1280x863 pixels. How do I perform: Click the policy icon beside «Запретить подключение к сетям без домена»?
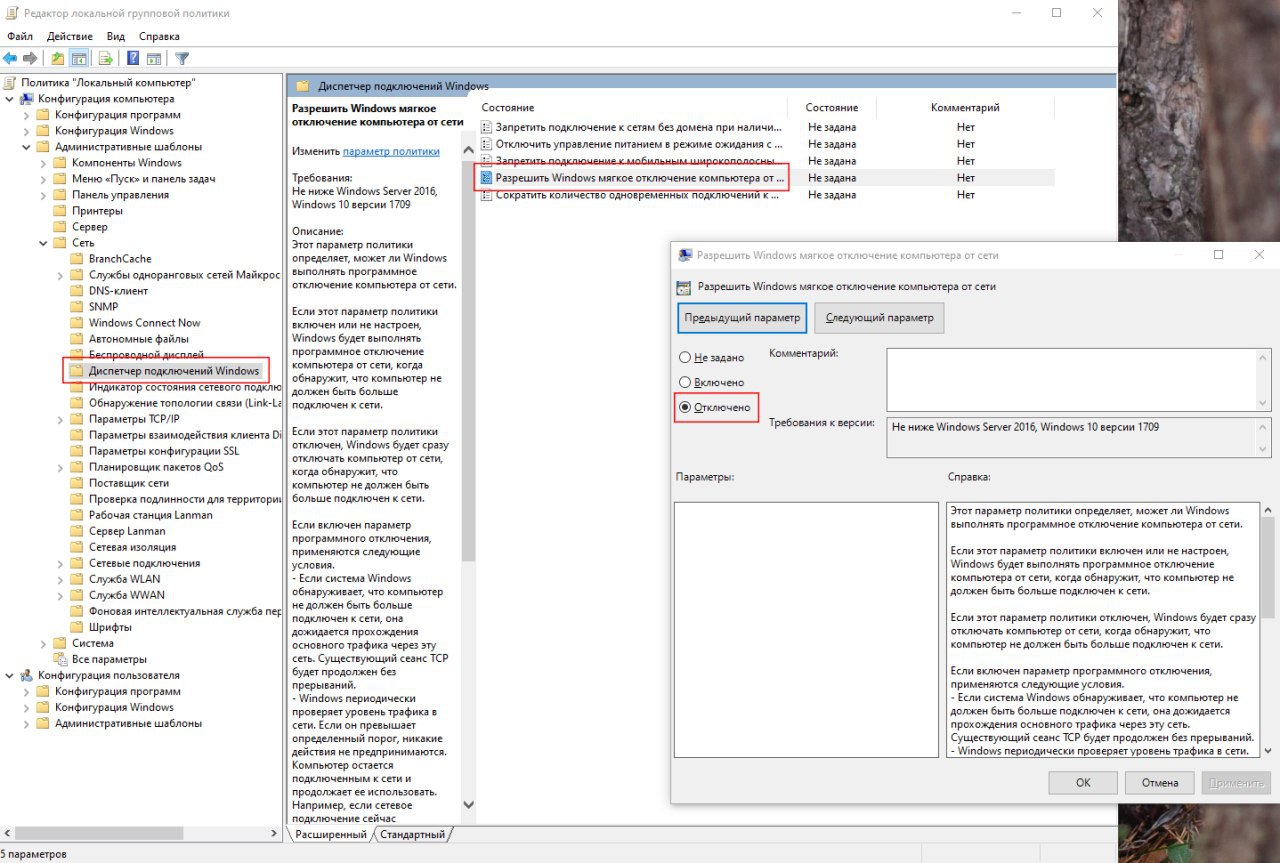[x=487, y=127]
